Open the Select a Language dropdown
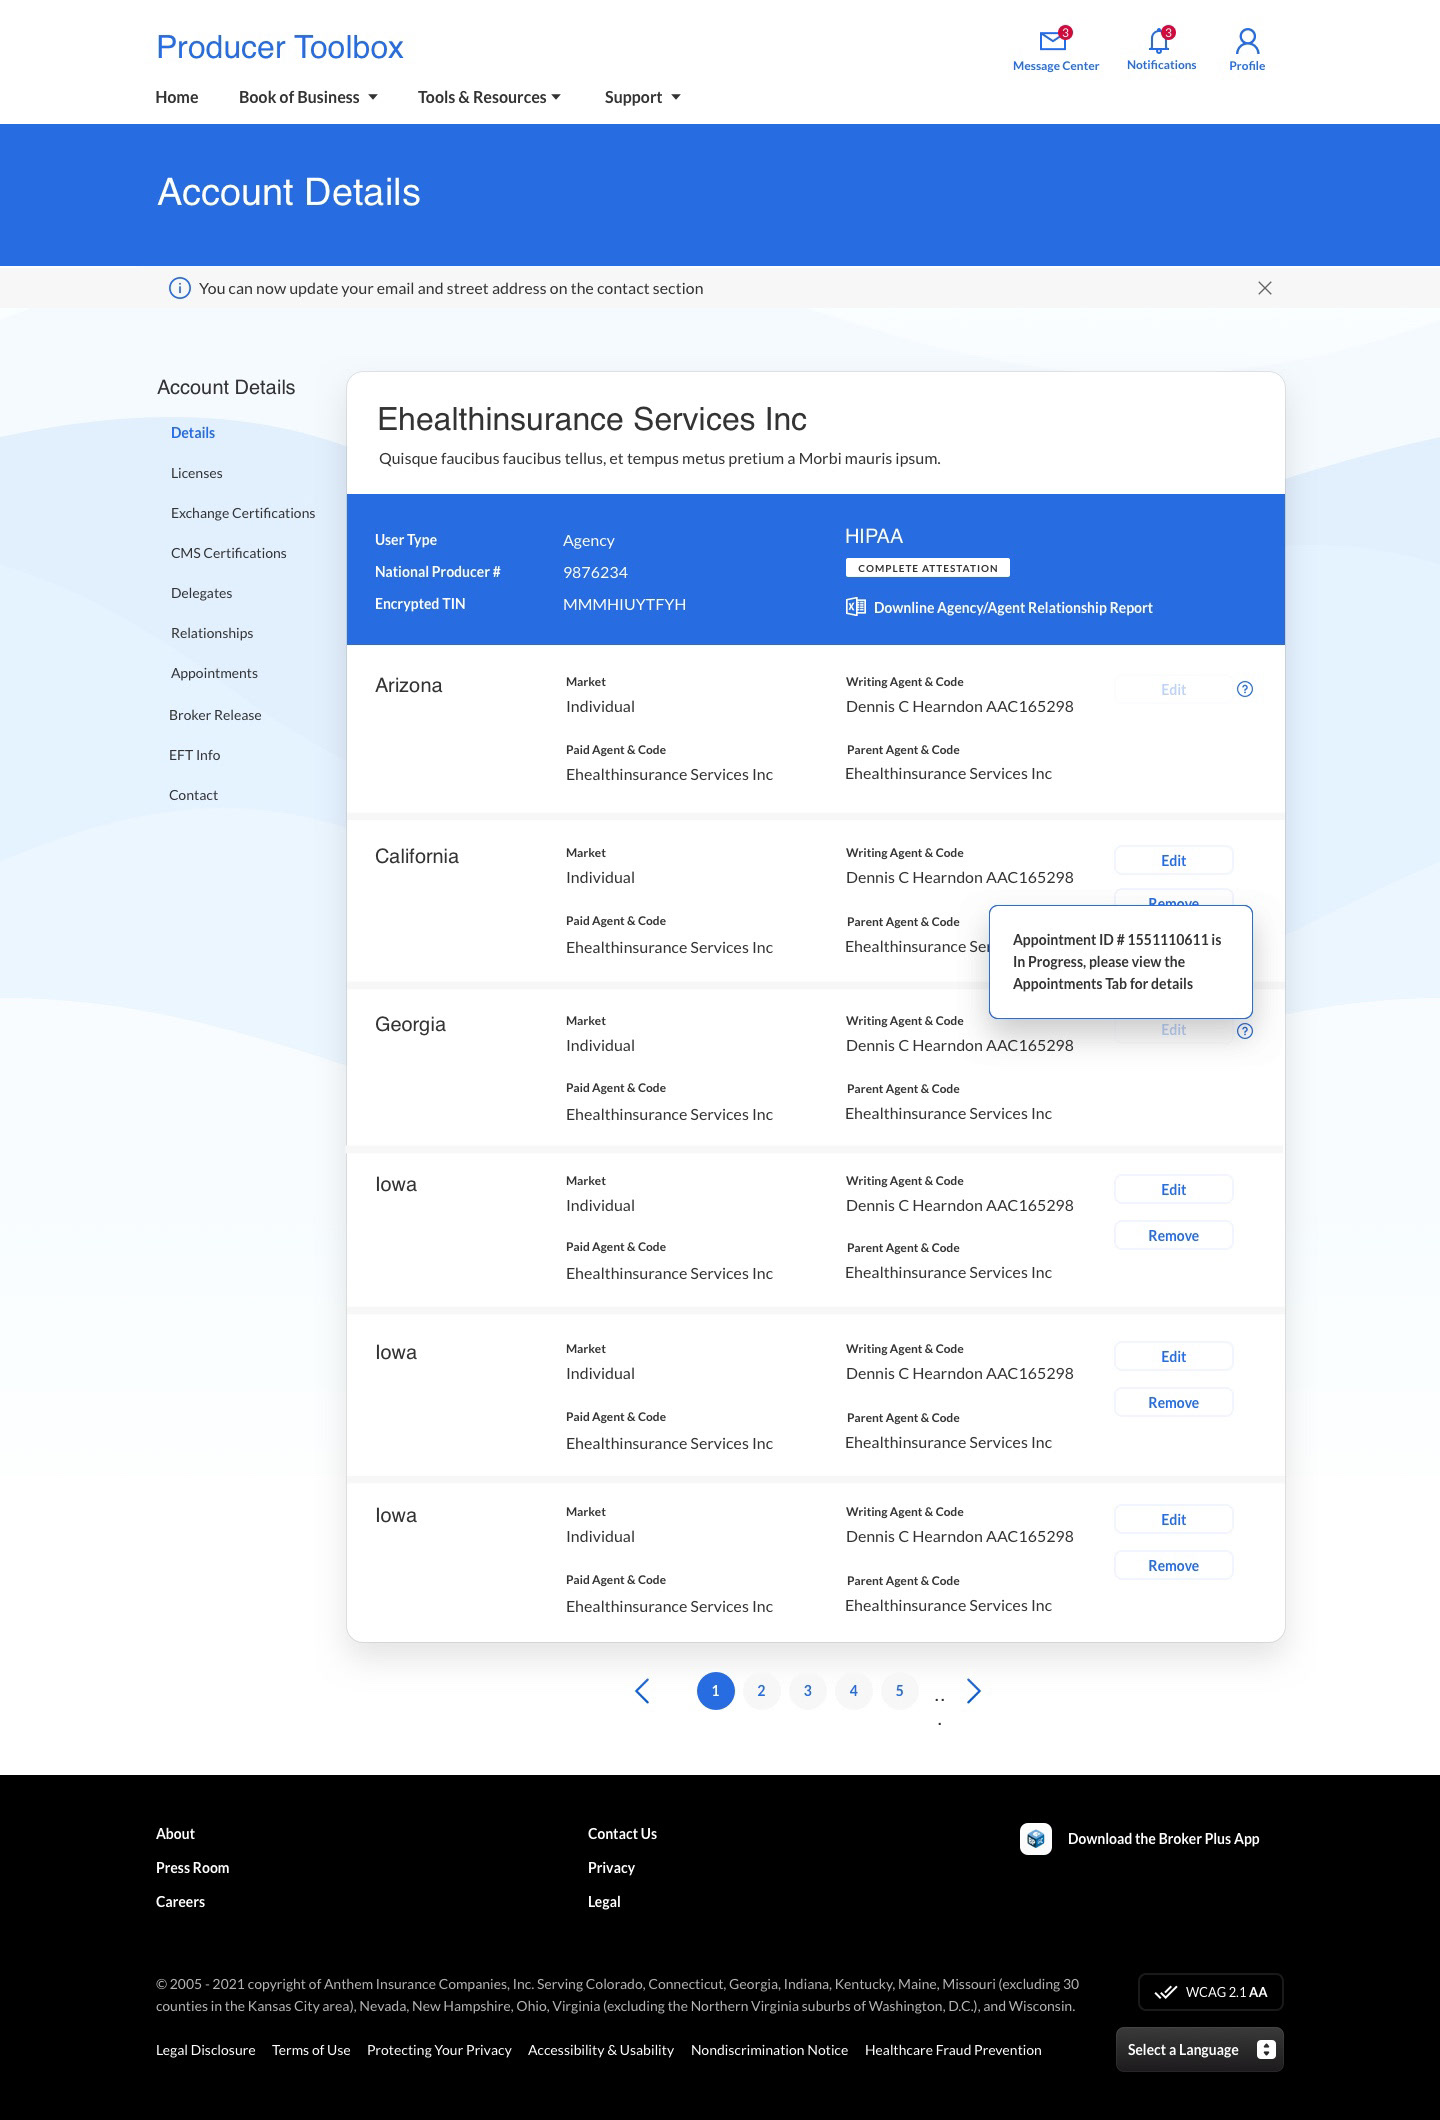 1200,2049
